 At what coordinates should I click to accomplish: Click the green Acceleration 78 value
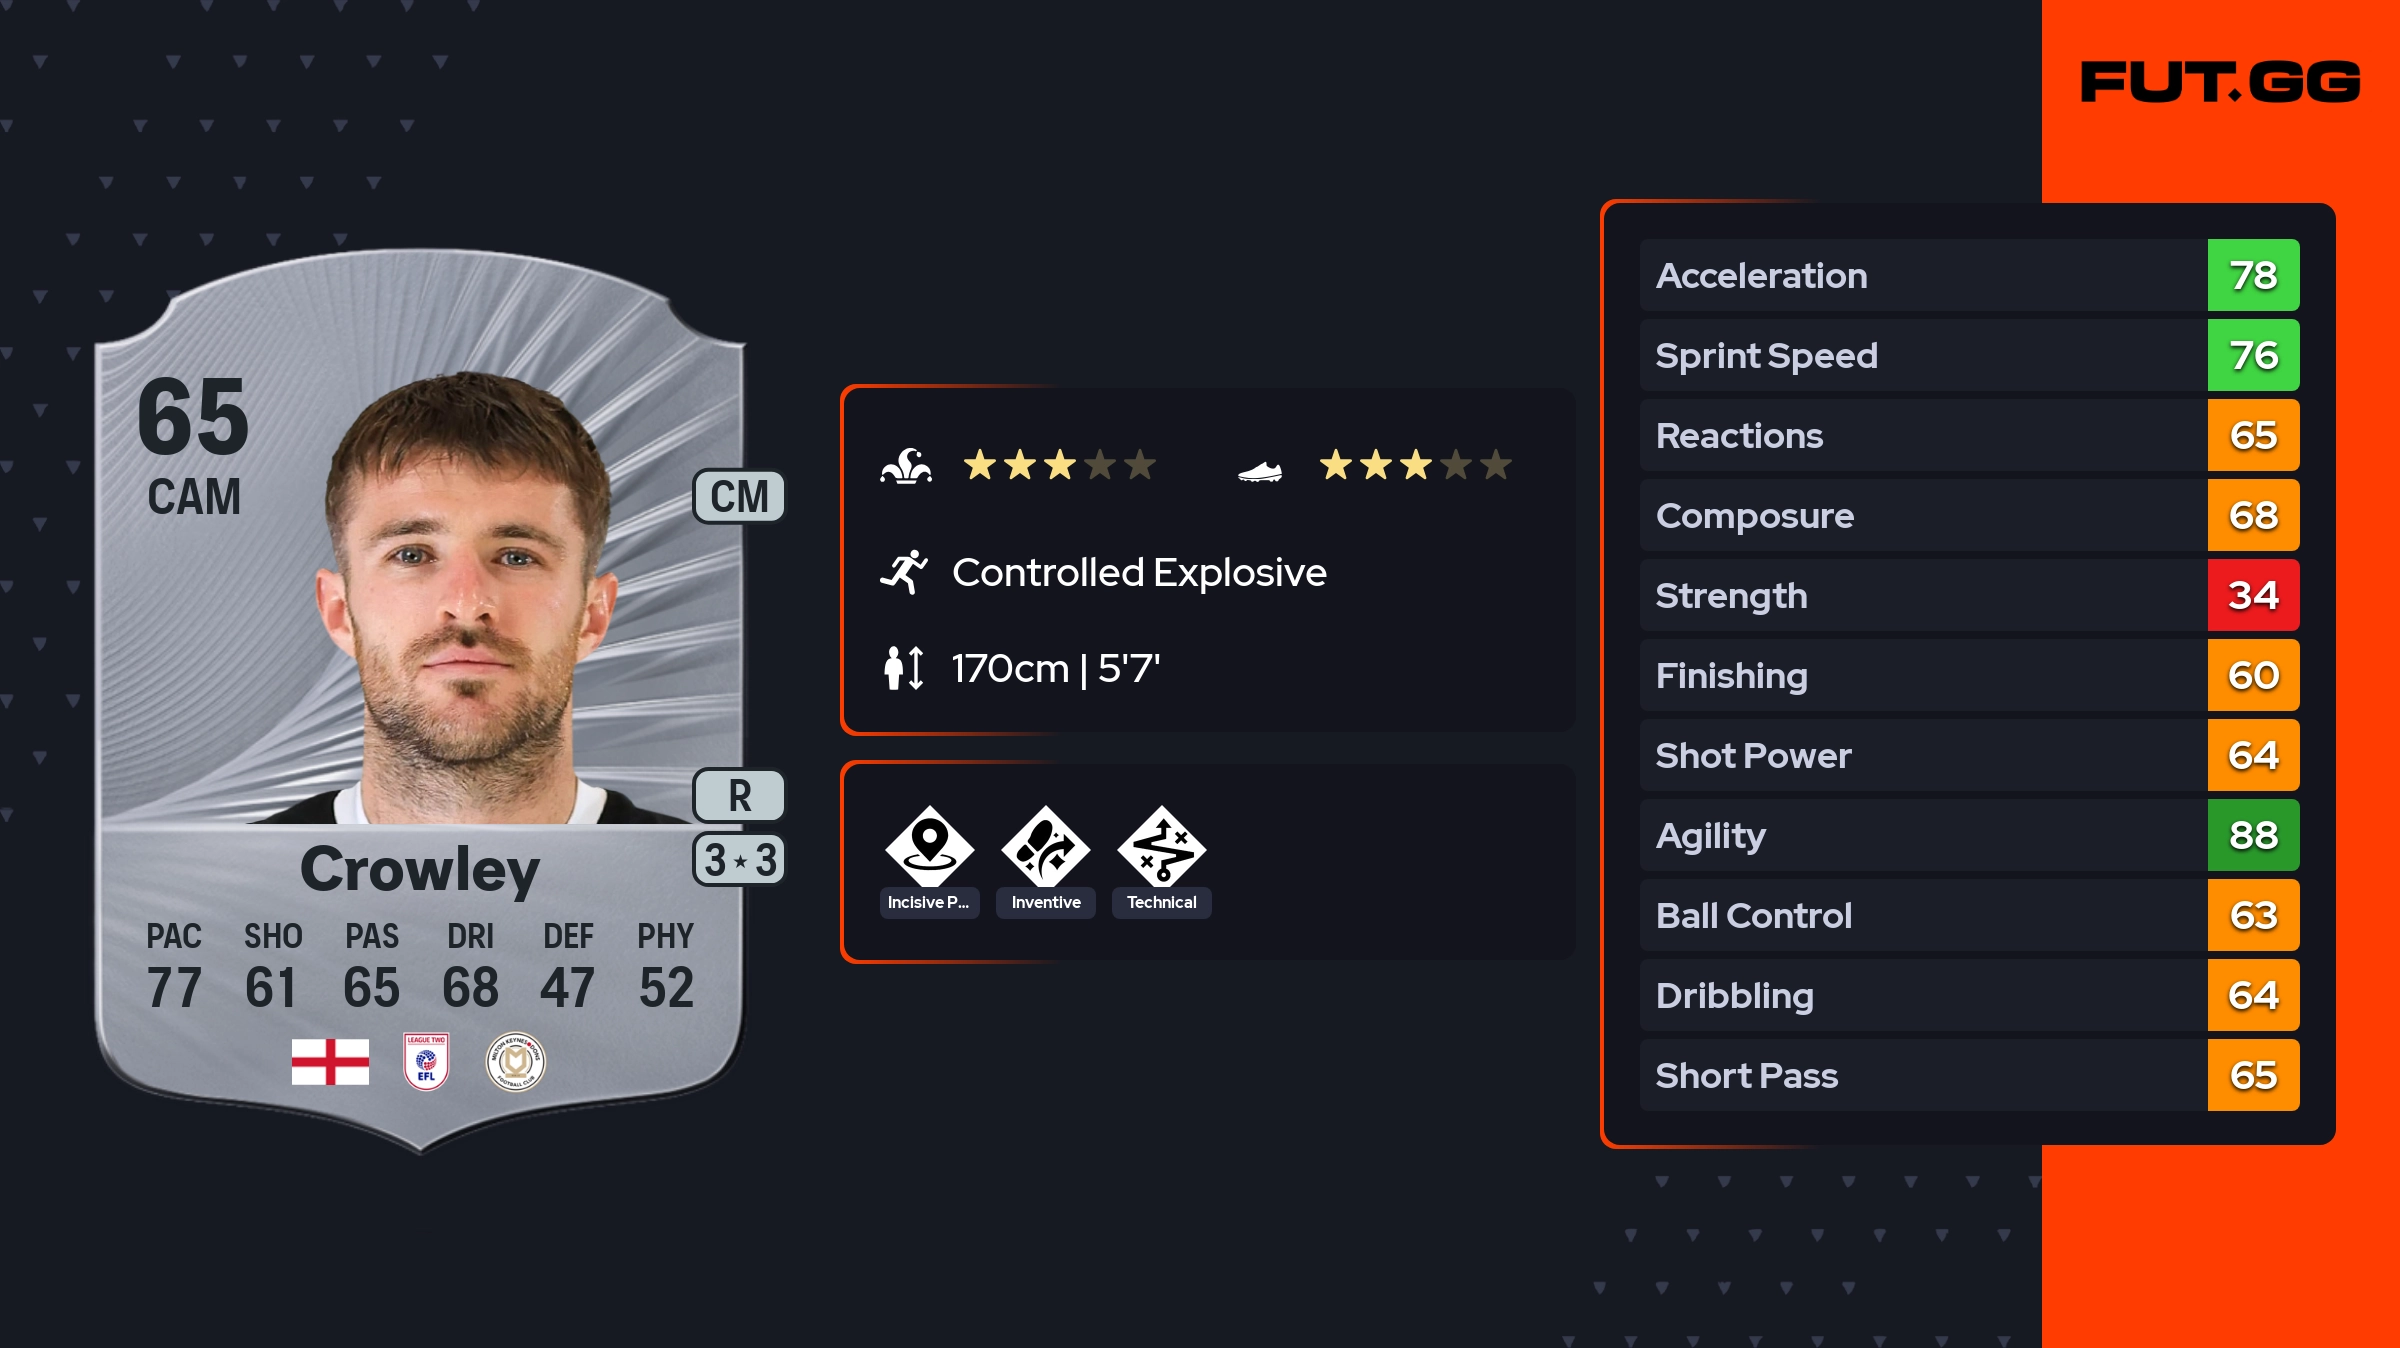pos(2253,275)
